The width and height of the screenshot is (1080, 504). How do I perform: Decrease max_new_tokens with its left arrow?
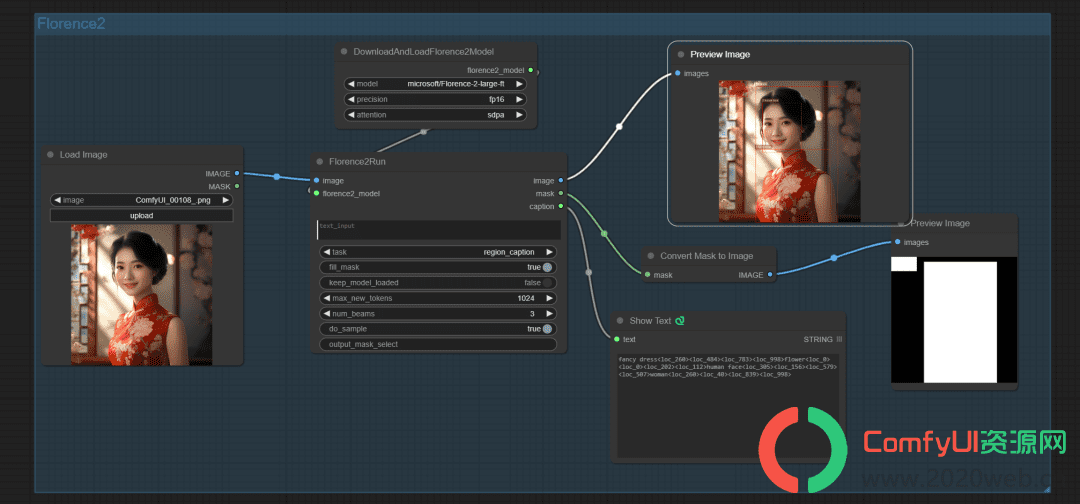tap(326, 298)
